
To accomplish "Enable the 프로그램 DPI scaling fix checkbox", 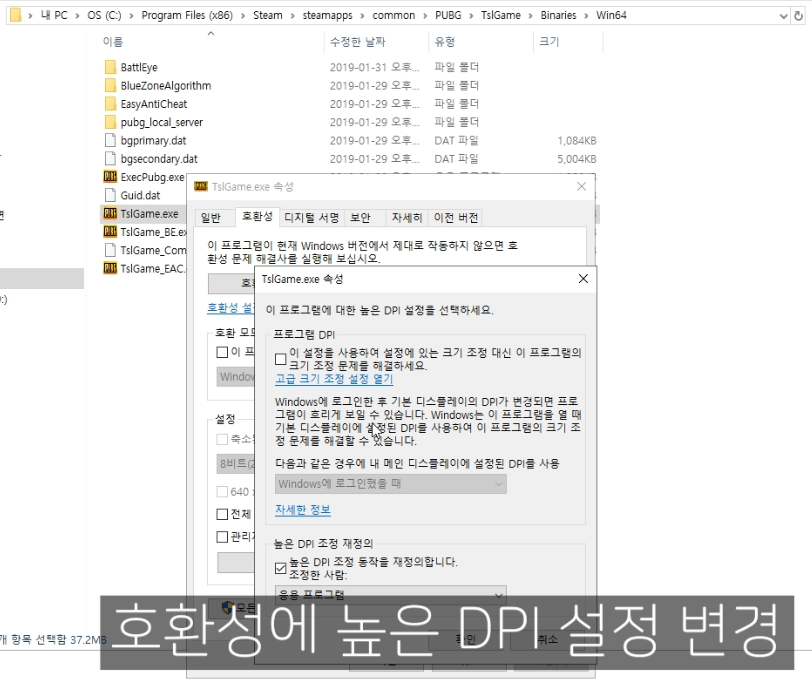I will [x=281, y=359].
